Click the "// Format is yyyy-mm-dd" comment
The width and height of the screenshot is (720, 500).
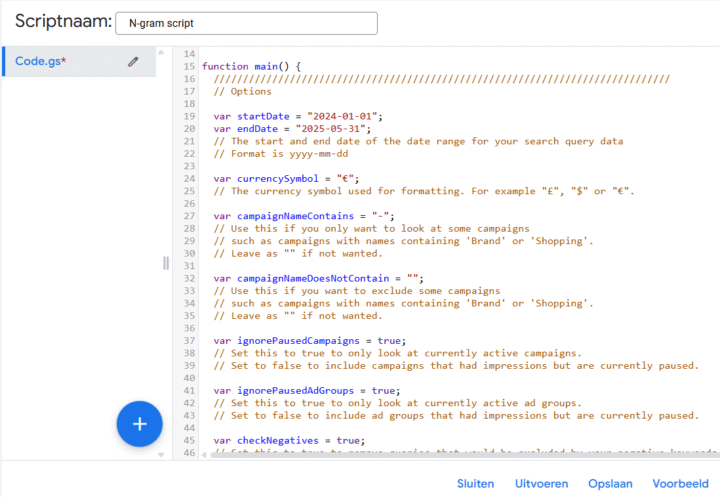click(x=281, y=154)
